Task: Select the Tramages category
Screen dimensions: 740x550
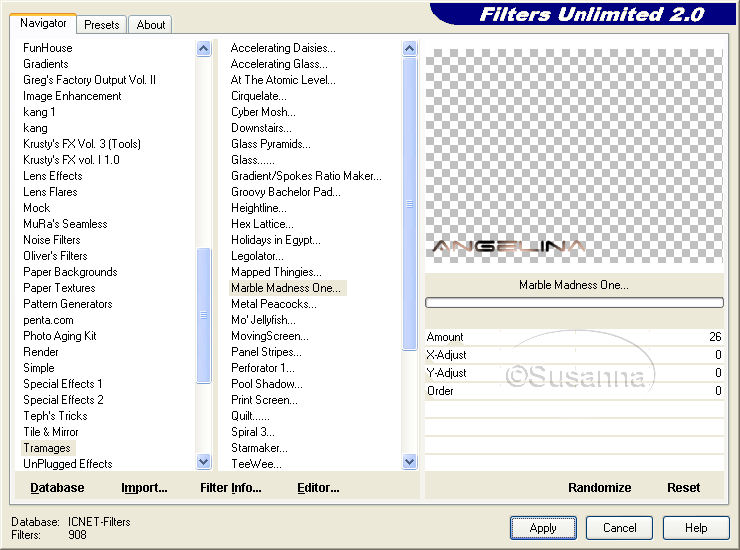Action: tap(47, 448)
